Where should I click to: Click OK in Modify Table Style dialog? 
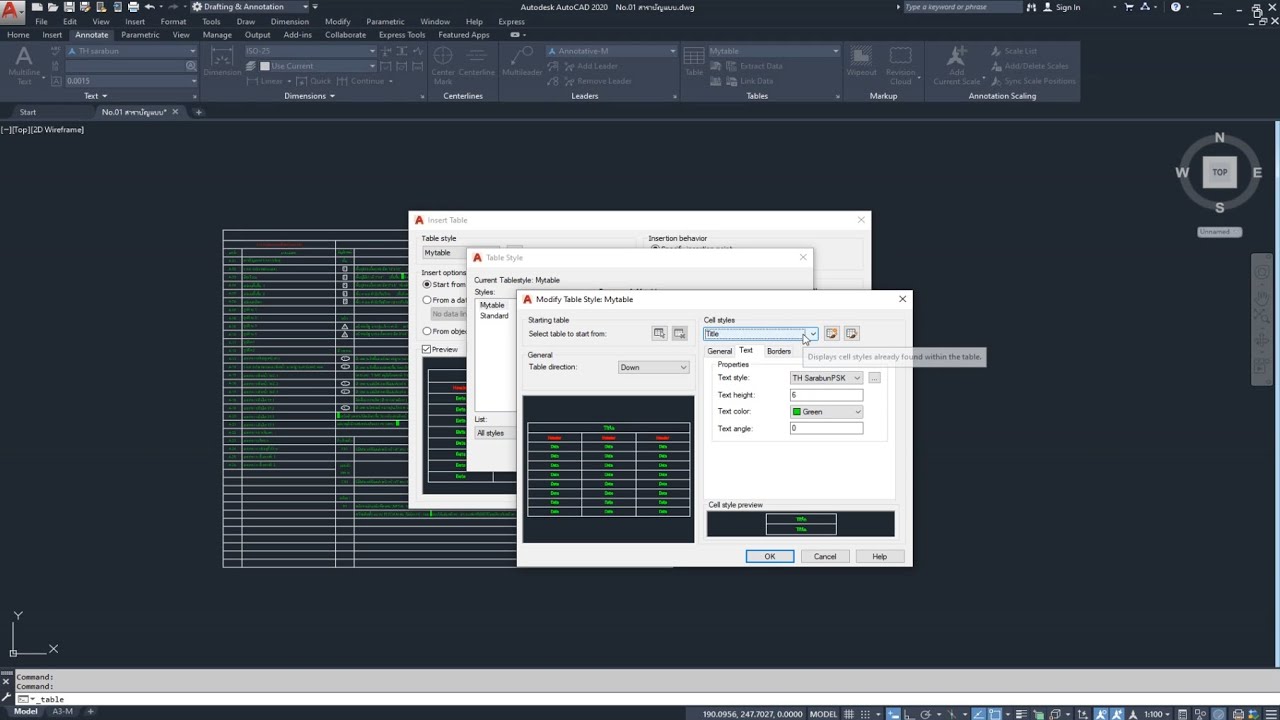770,556
